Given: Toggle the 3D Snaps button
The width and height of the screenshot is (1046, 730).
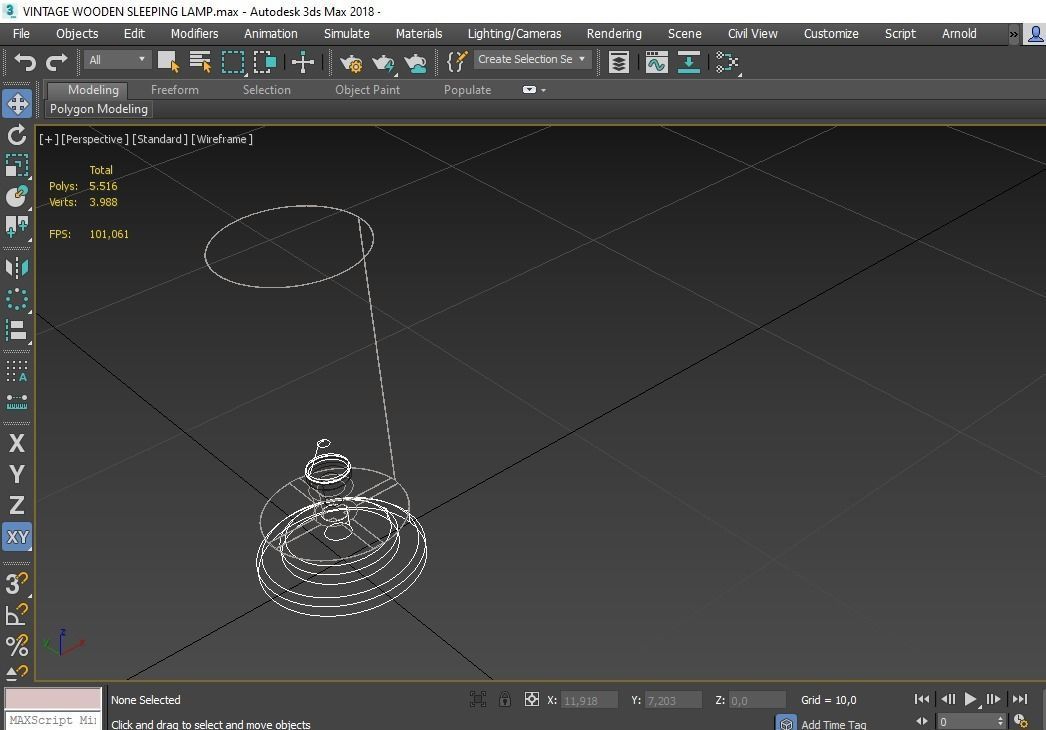Looking at the screenshot, I should point(17,584).
